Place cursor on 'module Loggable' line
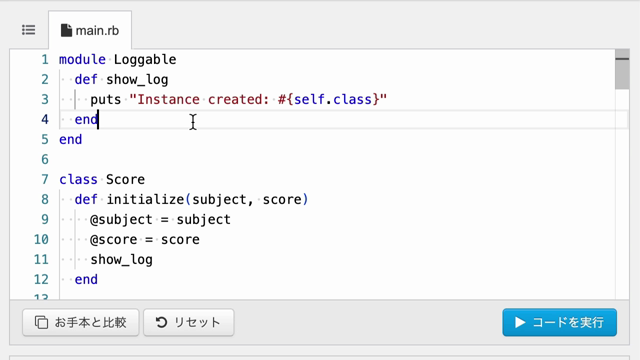Viewport: 640px width, 360px height. (118, 60)
